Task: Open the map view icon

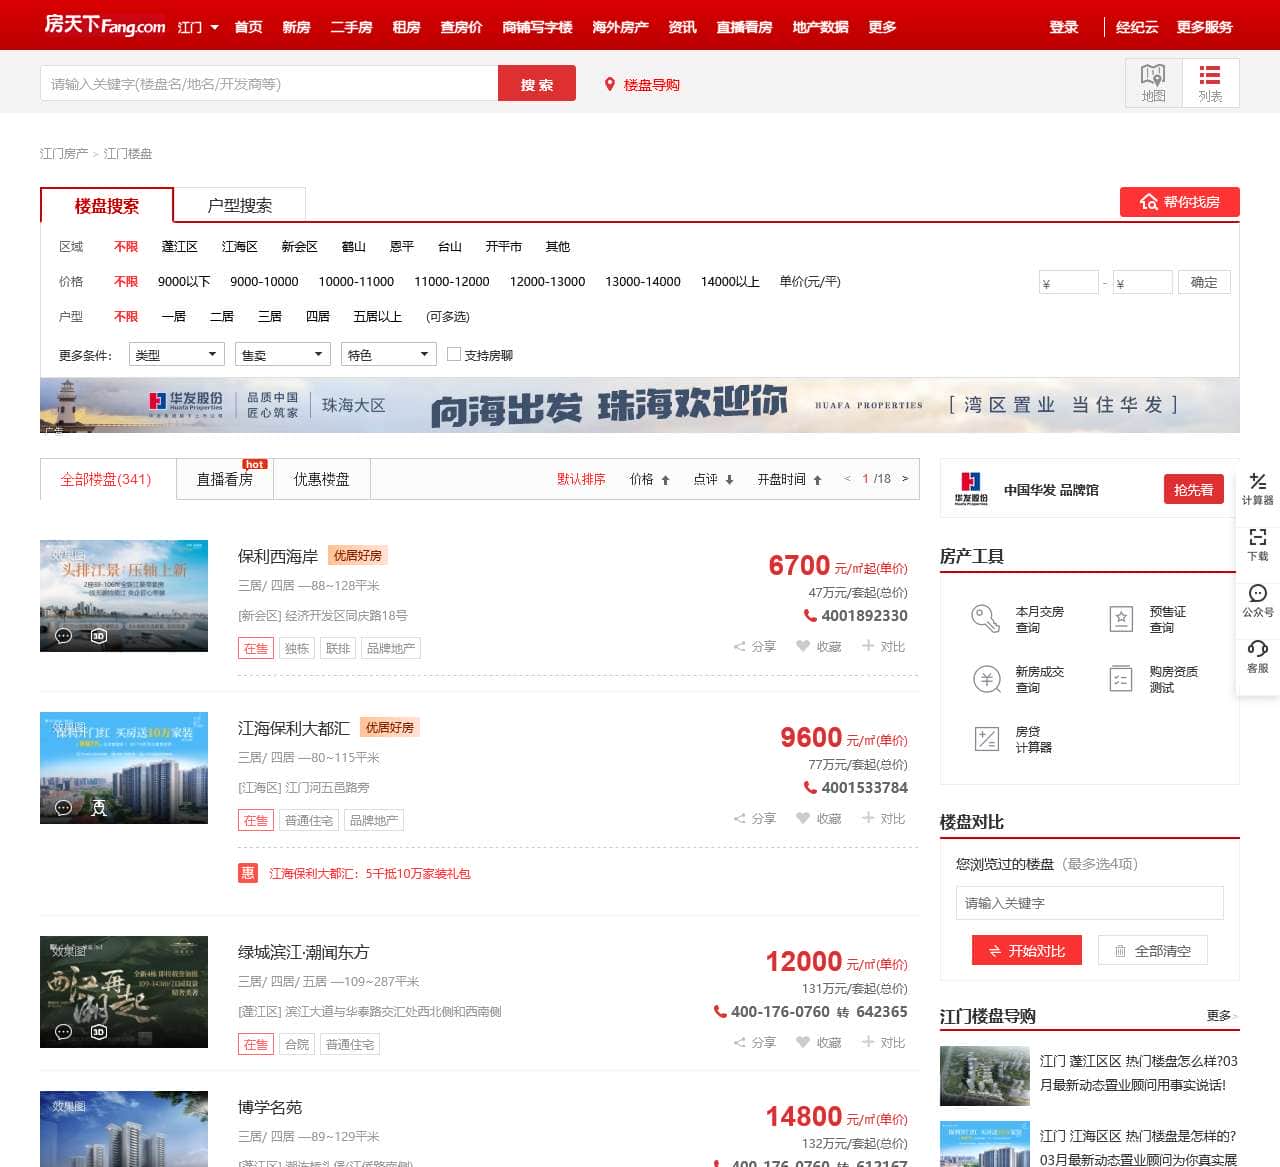Action: click(x=1153, y=82)
